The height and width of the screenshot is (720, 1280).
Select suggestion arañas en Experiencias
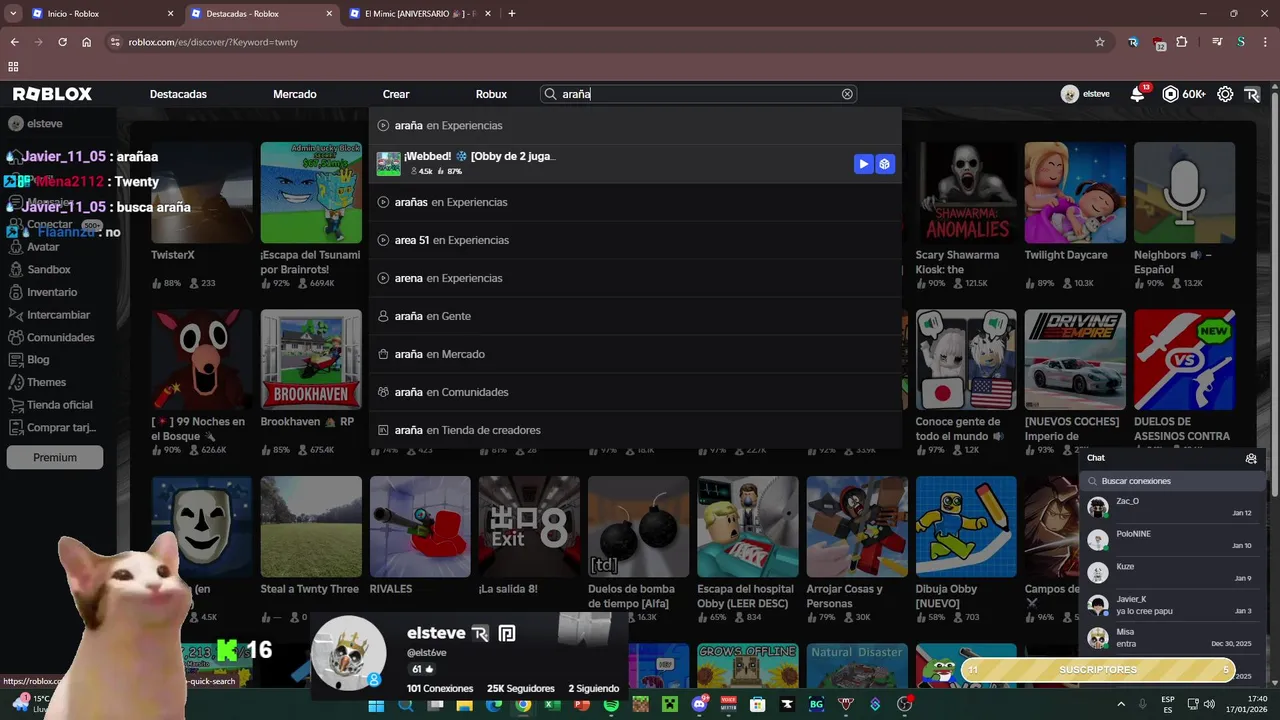(635, 202)
